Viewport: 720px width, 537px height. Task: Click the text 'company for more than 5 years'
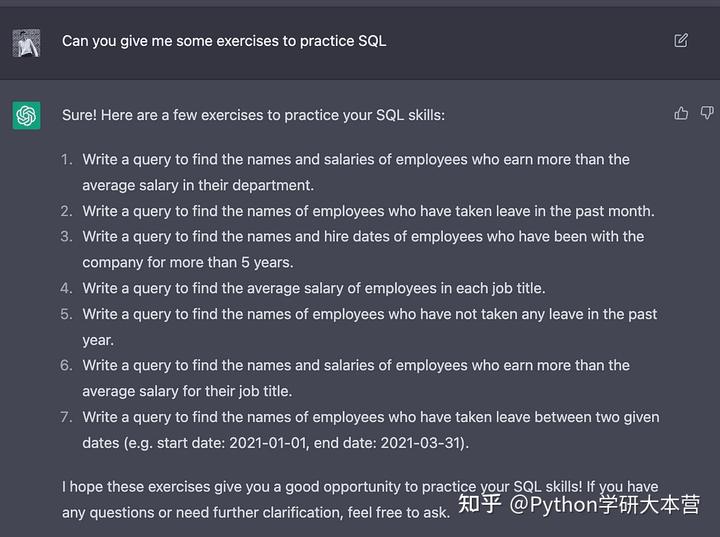coord(188,262)
